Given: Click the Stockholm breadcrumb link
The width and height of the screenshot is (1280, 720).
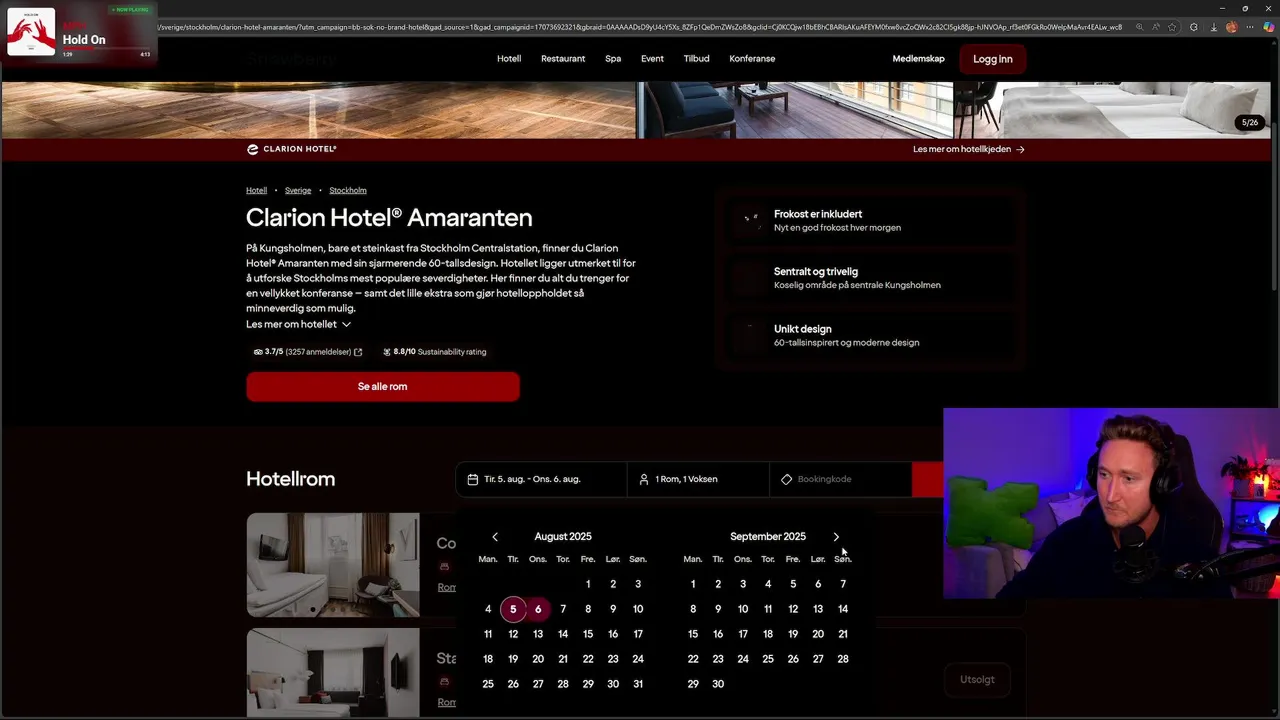Looking at the screenshot, I should (x=348, y=190).
